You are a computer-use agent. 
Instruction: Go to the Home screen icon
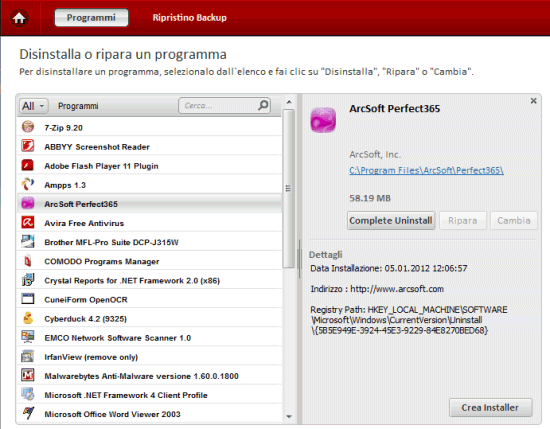point(19,18)
